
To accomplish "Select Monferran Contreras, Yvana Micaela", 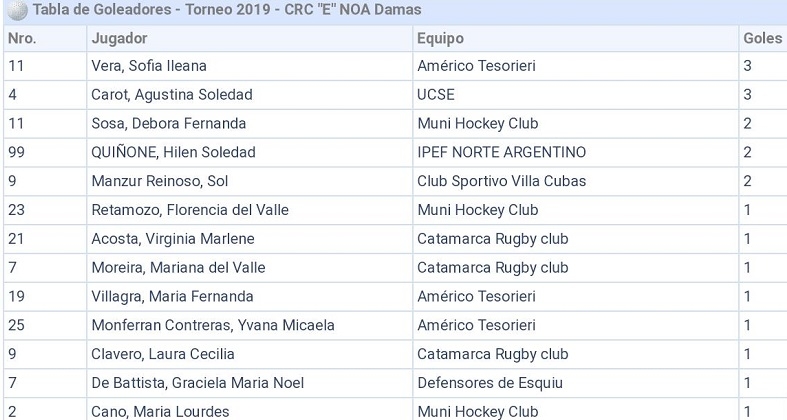I will click(213, 326).
